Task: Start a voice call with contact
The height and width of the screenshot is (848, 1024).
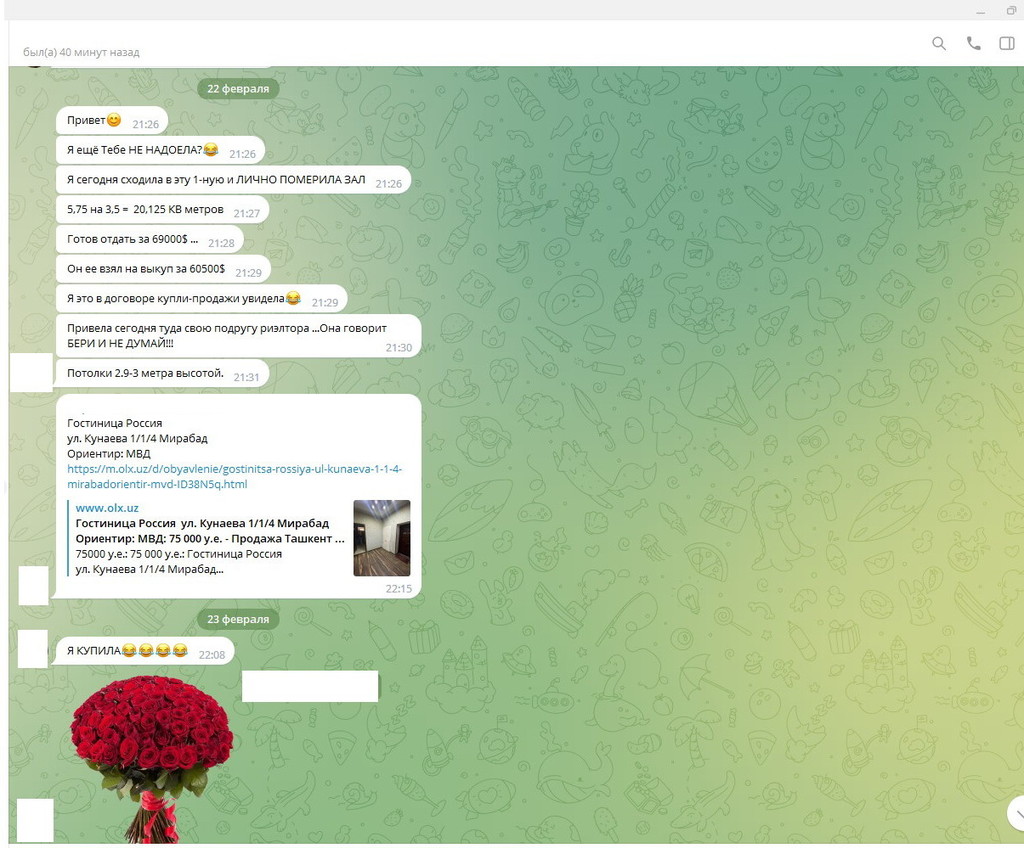Action: coord(973,43)
